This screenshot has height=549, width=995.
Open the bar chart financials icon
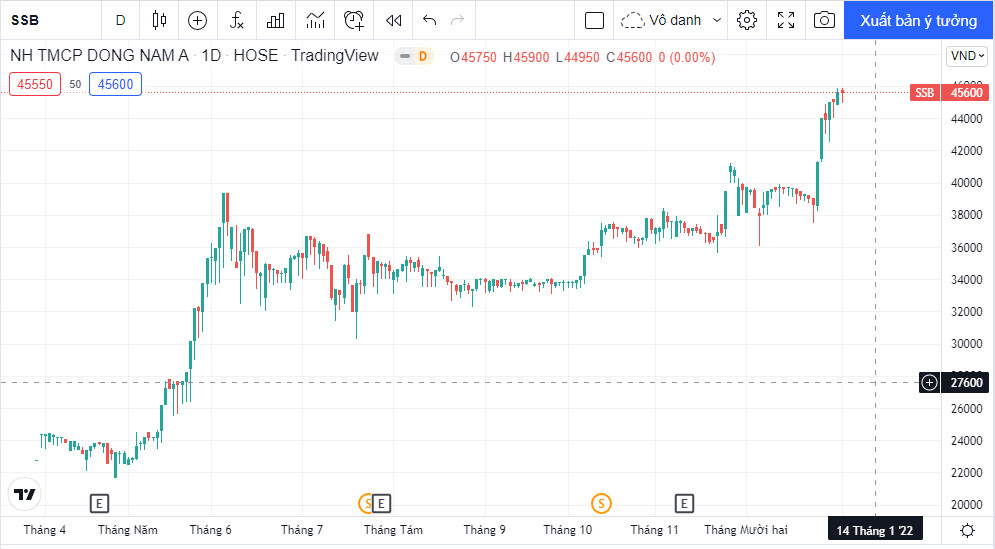point(276,20)
